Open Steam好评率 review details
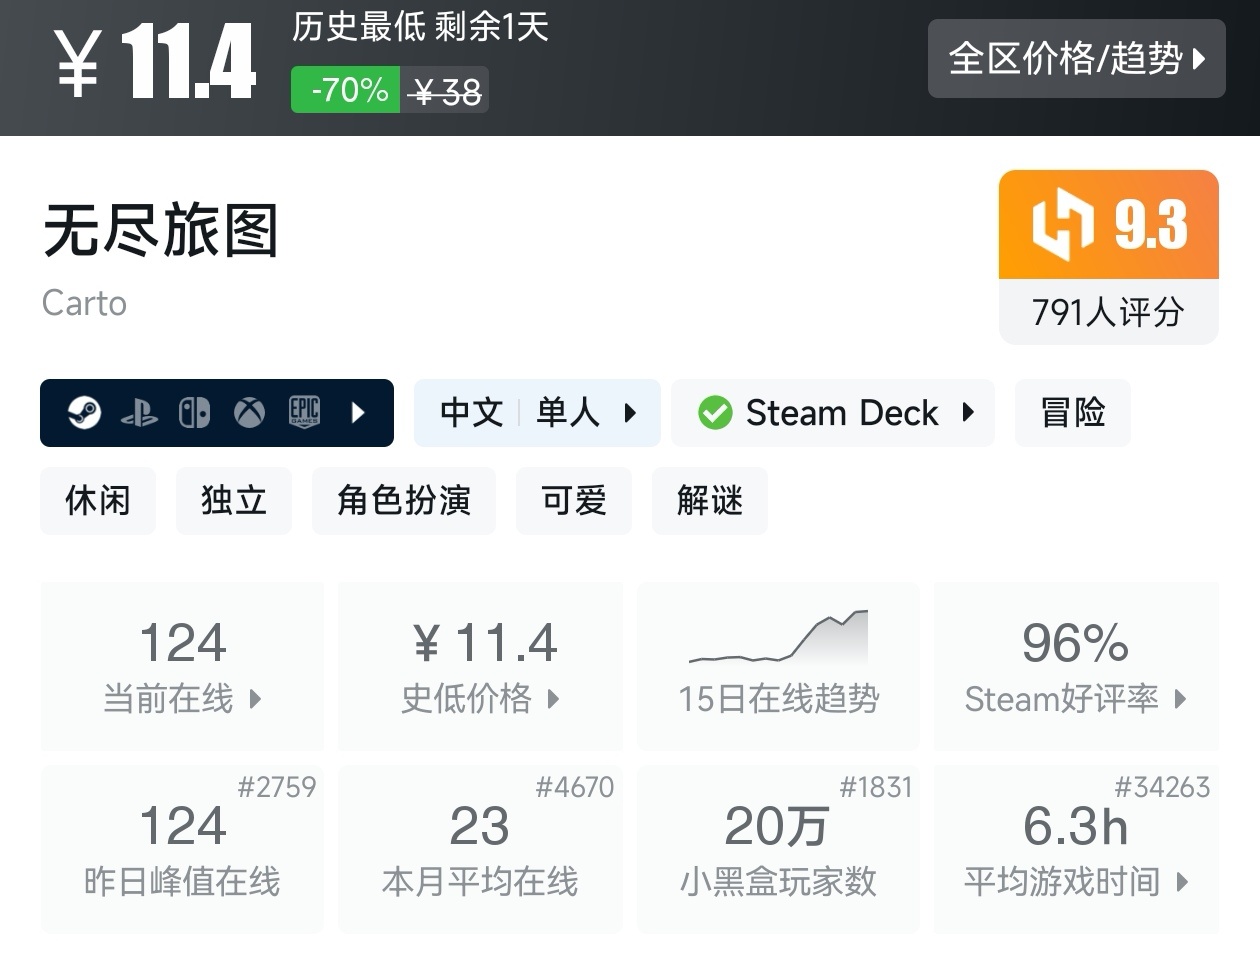Screen dimensions: 1260x953 point(1075,666)
